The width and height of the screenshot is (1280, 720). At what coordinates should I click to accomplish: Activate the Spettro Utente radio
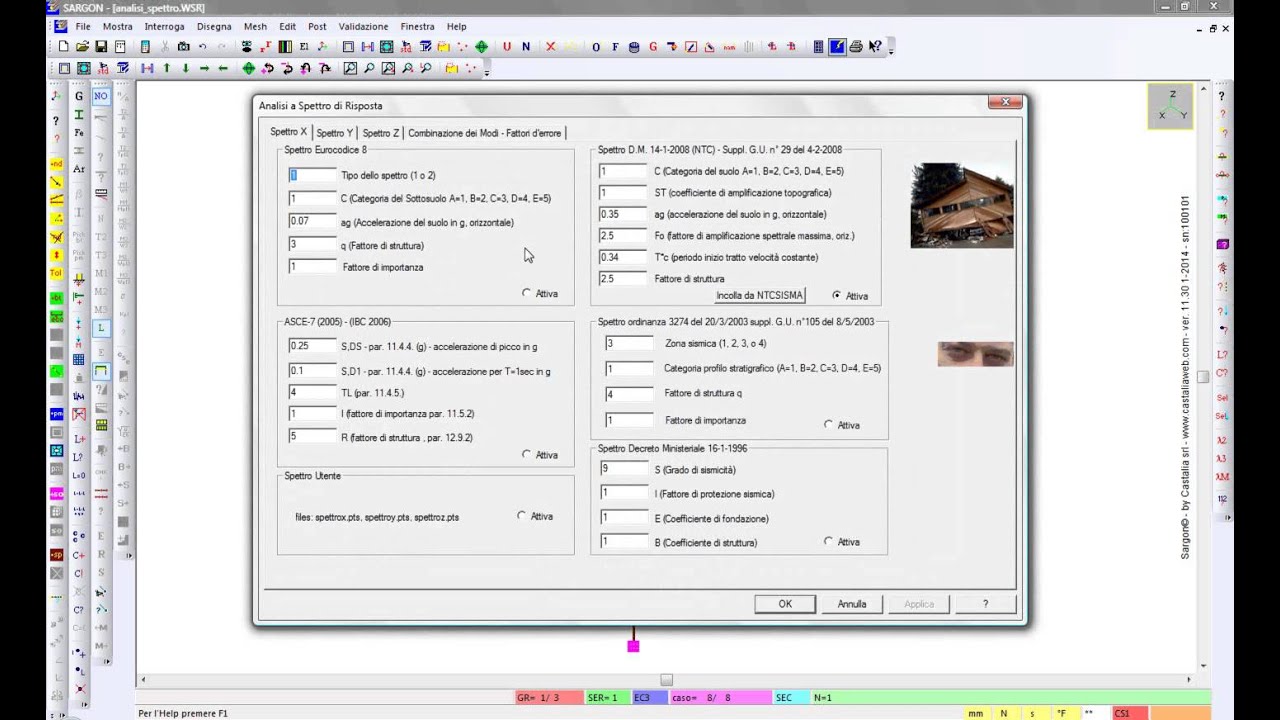click(521, 516)
